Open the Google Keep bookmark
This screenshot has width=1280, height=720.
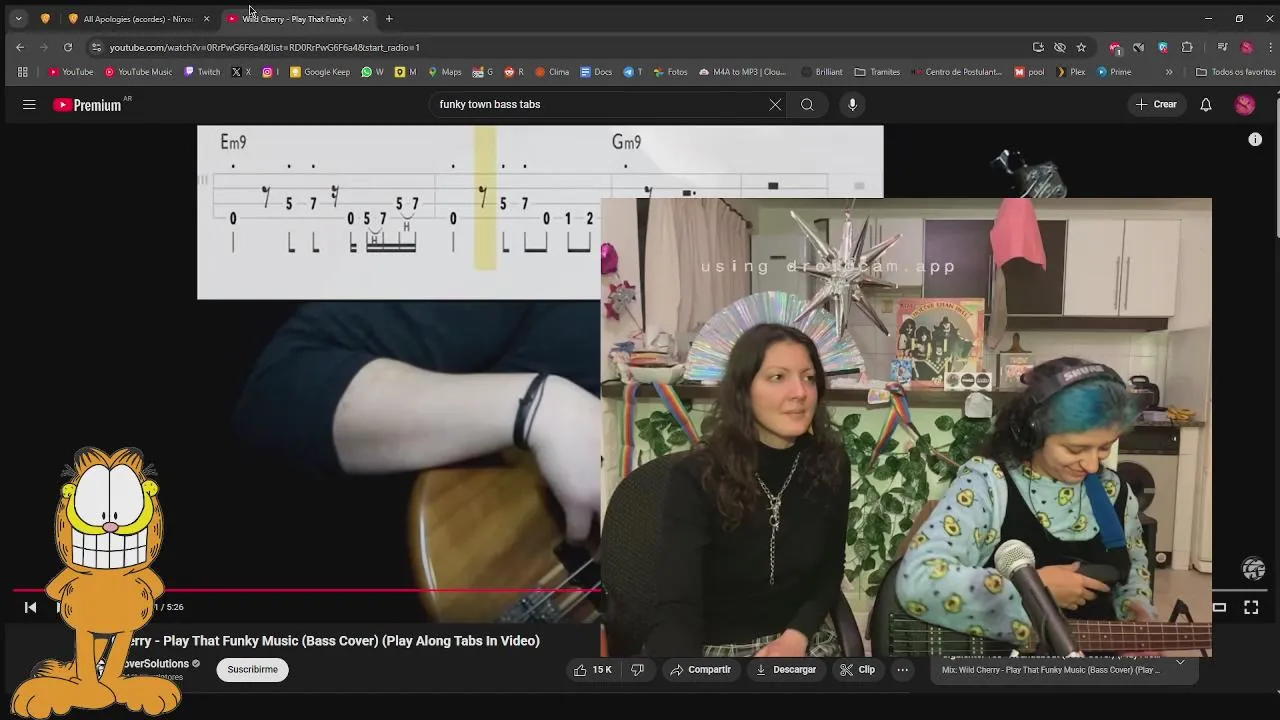coord(320,72)
